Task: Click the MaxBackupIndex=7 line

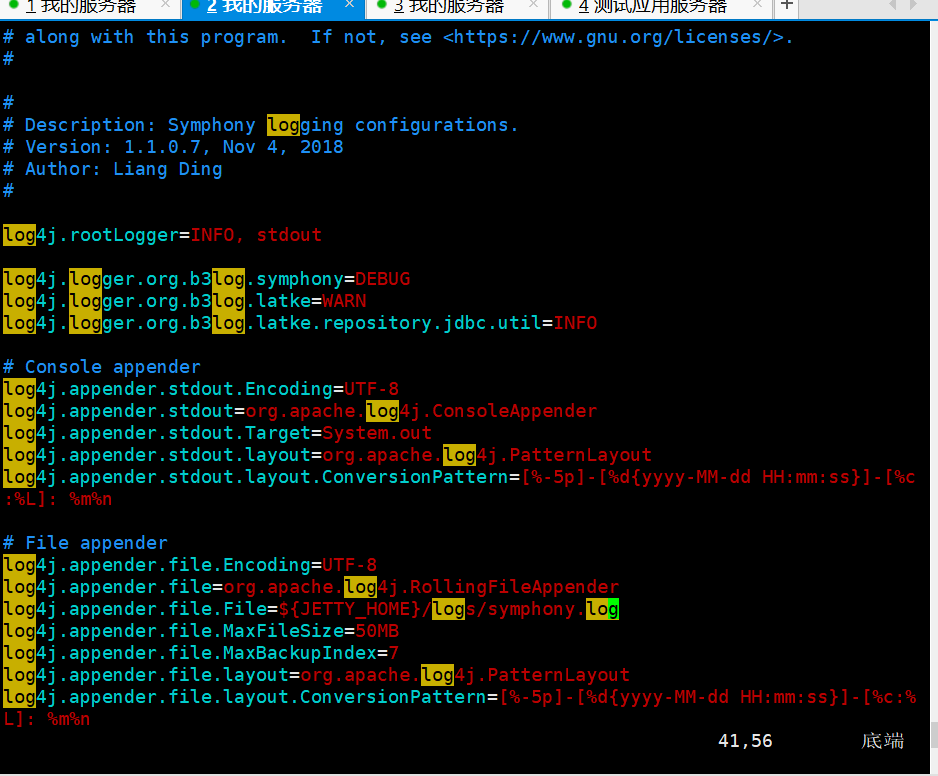Action: coord(200,653)
